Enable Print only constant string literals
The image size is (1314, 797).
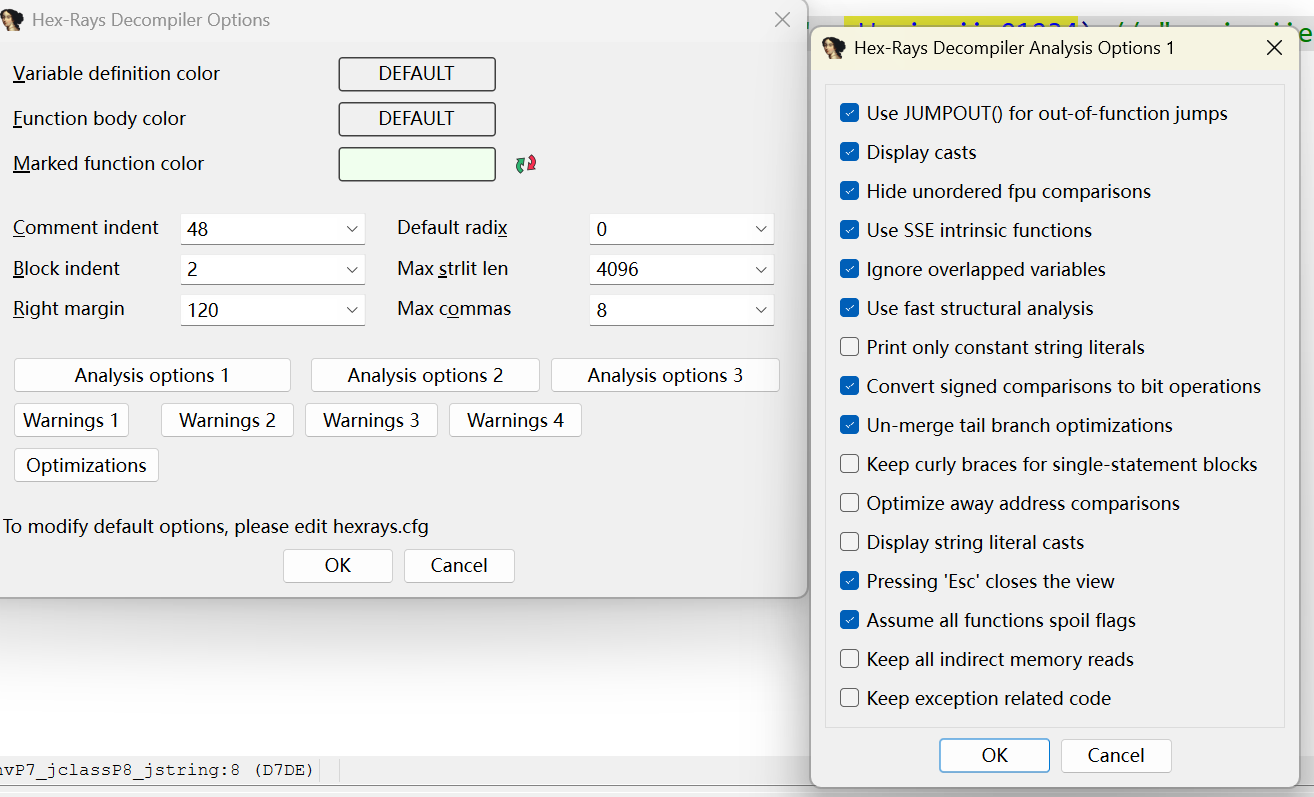(850, 348)
